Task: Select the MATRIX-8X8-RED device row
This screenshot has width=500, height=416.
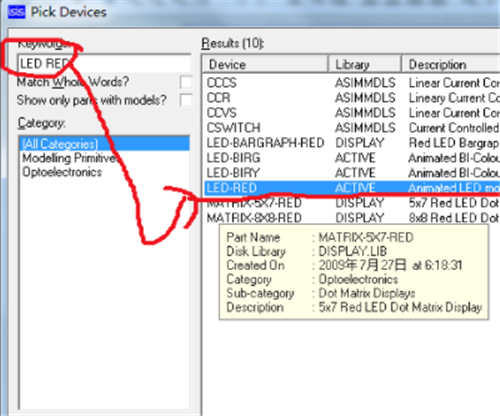Action: (352, 218)
